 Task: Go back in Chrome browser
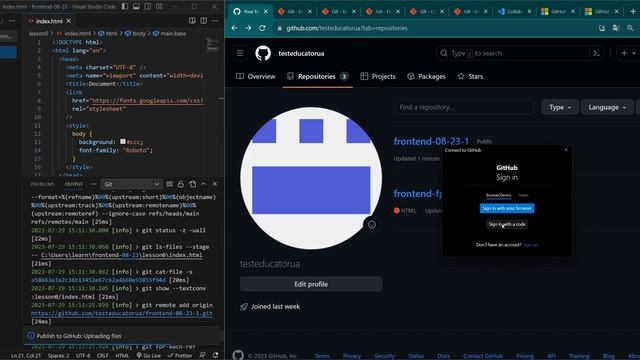point(234,28)
